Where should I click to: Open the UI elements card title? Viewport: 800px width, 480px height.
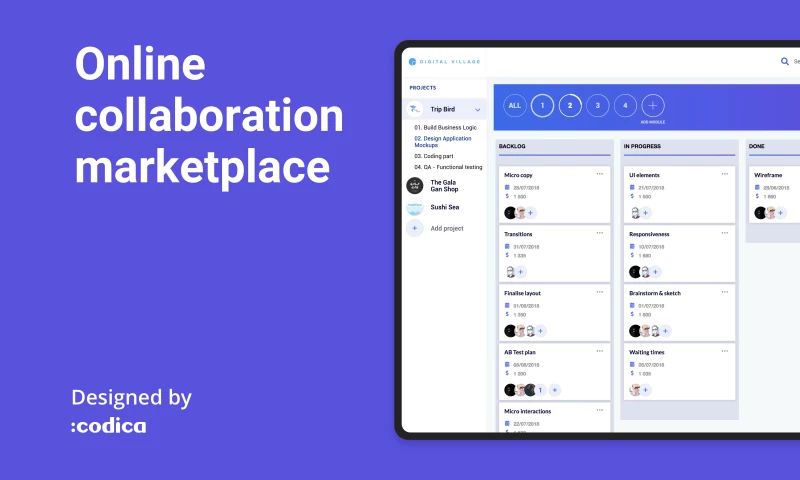pos(644,175)
